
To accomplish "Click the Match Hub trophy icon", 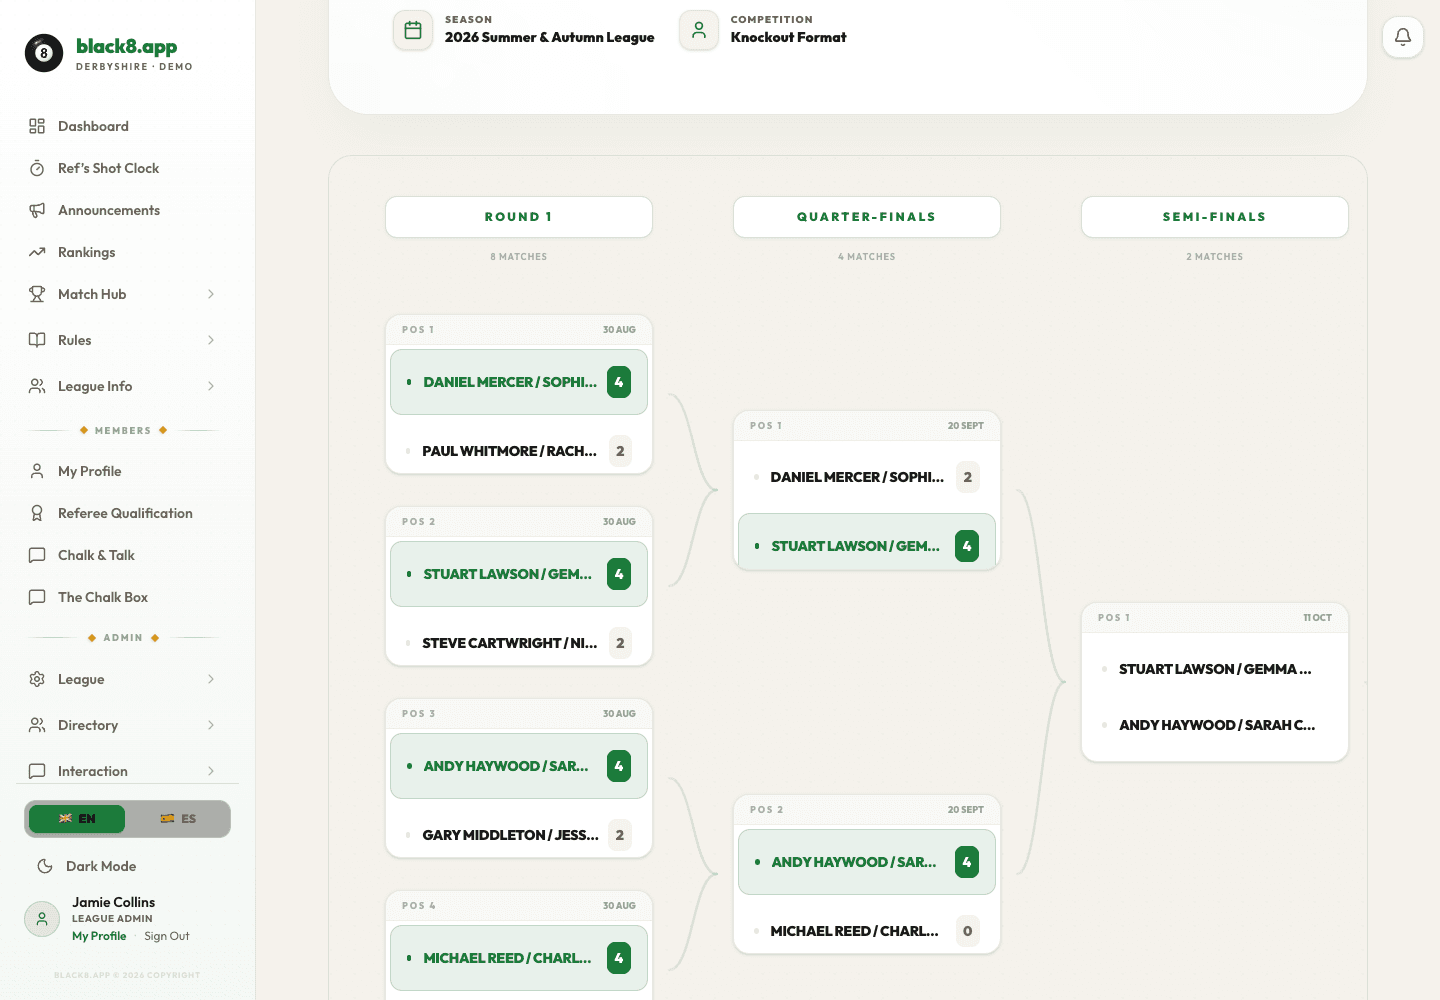I will point(37,294).
